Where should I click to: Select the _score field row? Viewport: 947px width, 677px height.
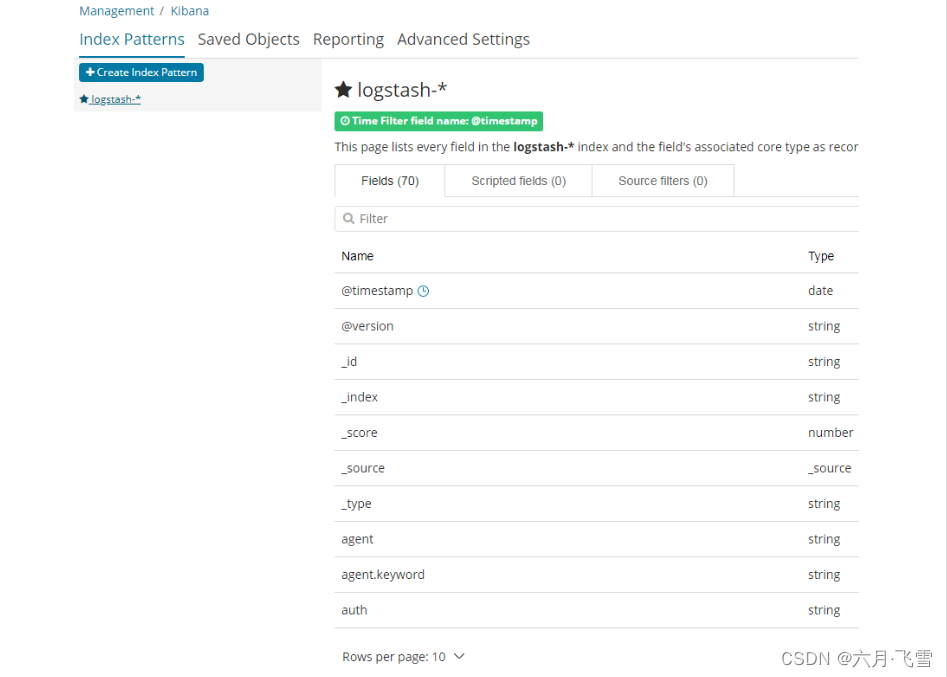(x=597, y=433)
